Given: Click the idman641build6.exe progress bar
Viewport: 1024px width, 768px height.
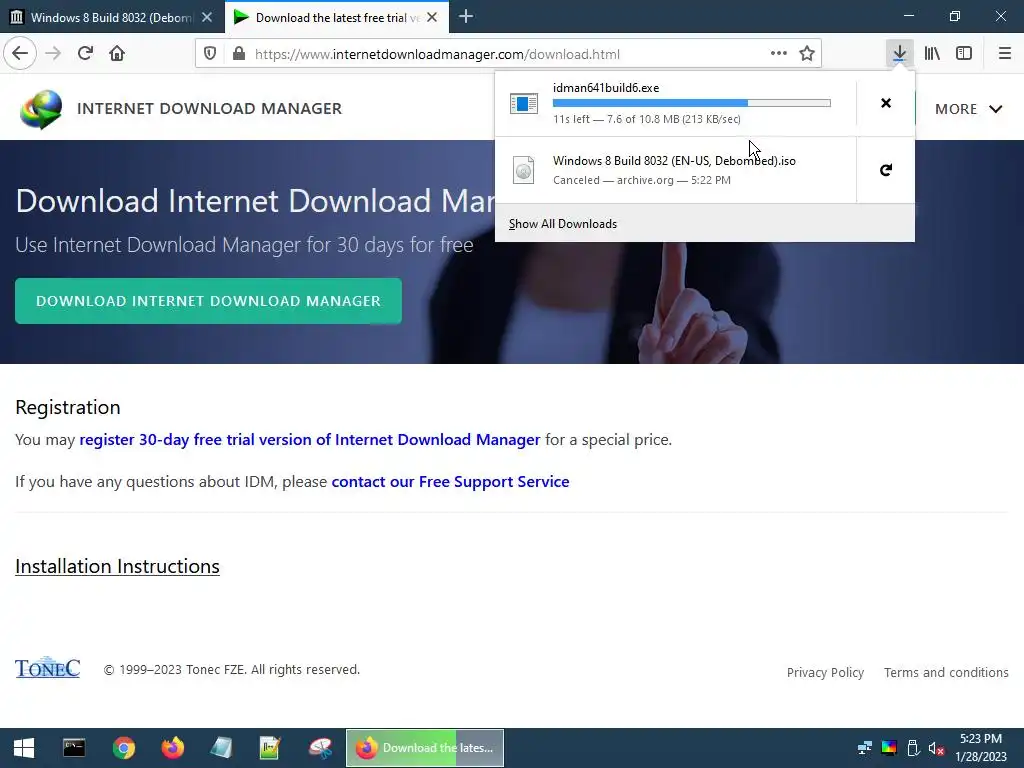Looking at the screenshot, I should 692,103.
